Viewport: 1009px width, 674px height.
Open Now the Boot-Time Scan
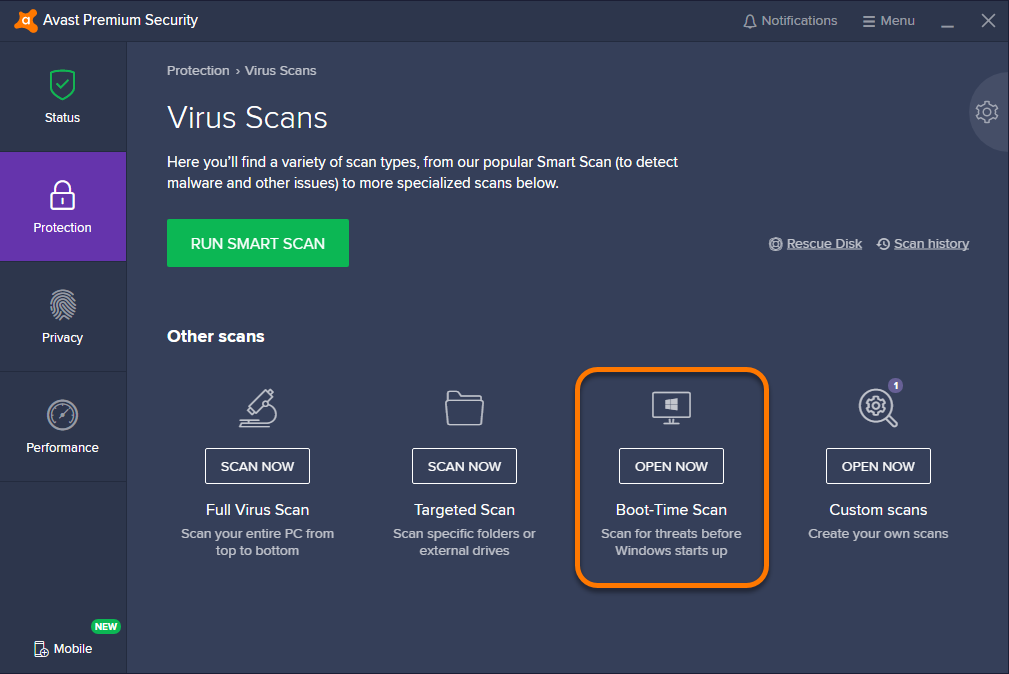pyautogui.click(x=671, y=465)
